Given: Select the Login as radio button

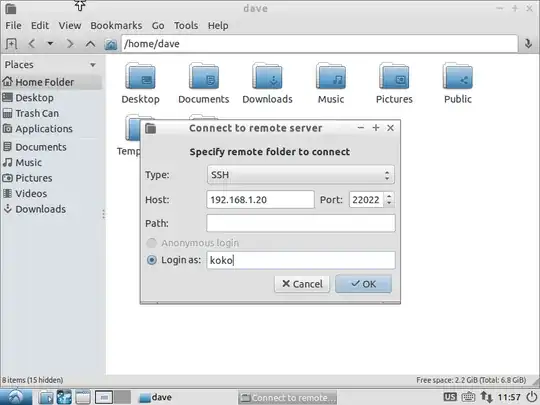Looking at the screenshot, I should pos(152,260).
